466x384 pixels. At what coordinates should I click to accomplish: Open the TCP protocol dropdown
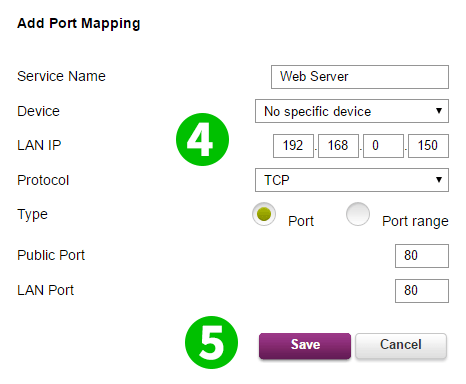tap(352, 180)
